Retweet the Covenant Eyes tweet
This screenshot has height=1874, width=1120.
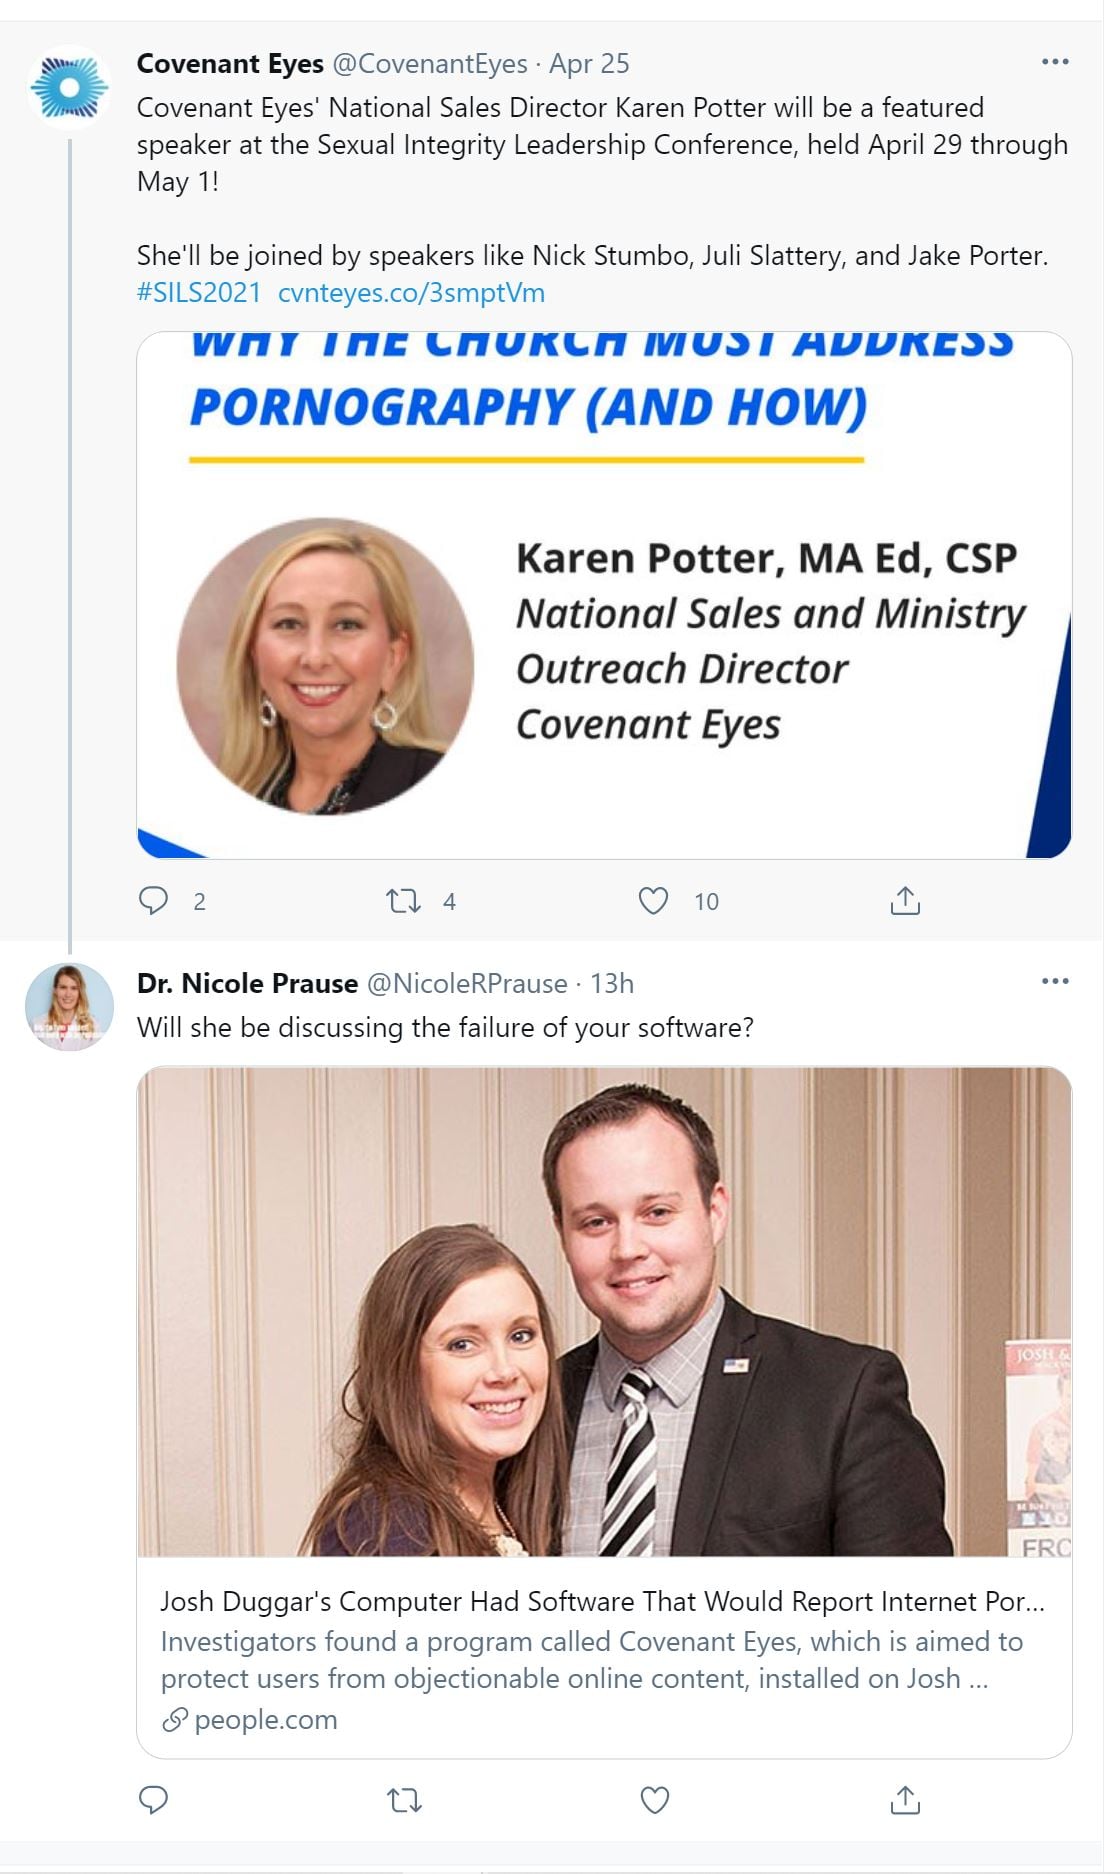point(404,901)
